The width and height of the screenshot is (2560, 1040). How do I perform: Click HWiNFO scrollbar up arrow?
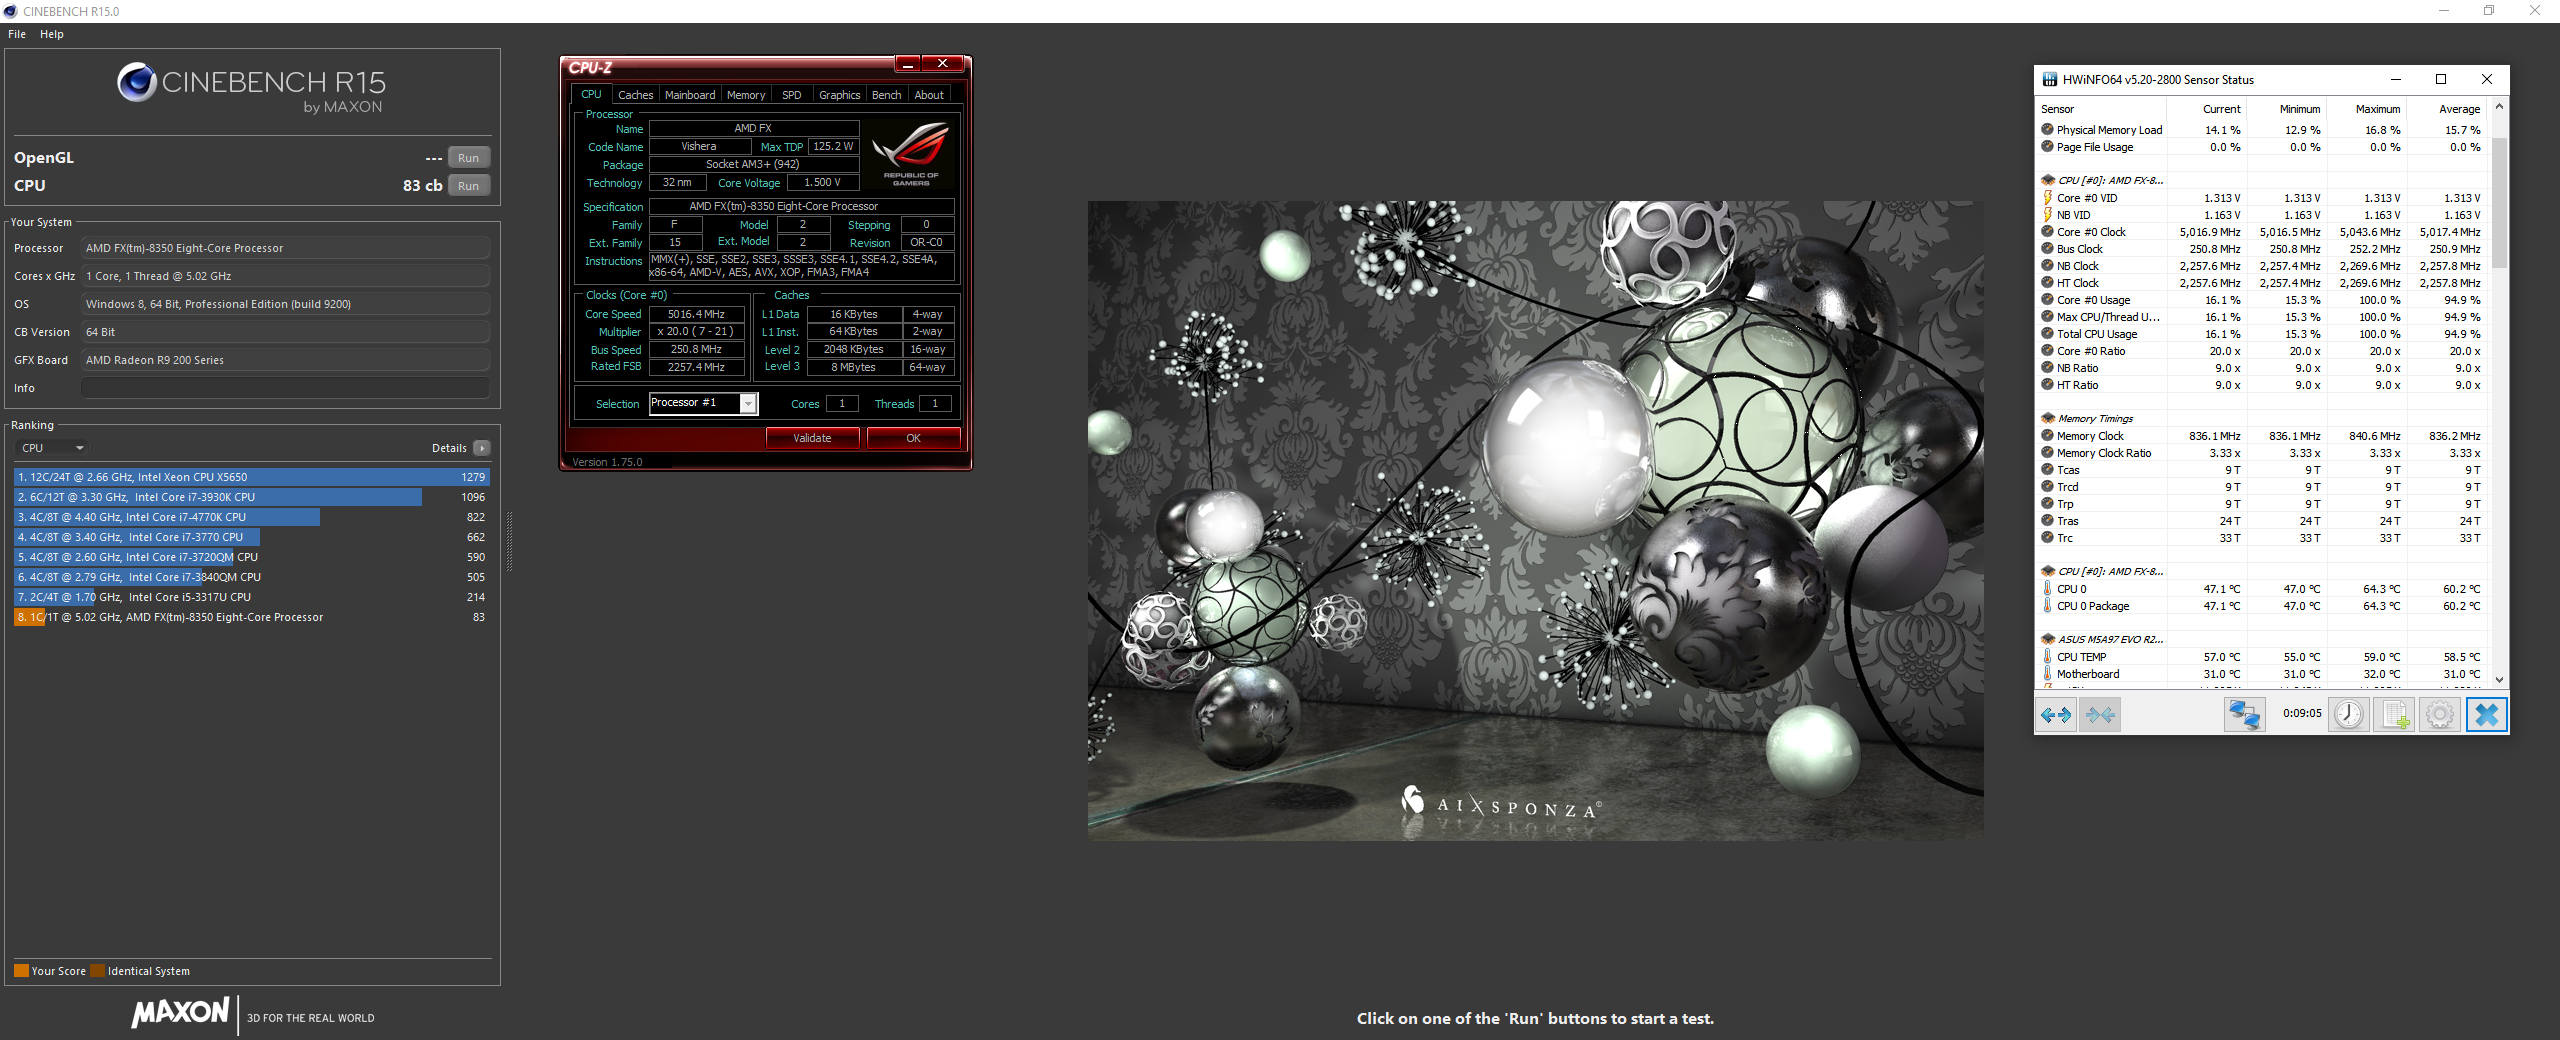coord(2499,106)
